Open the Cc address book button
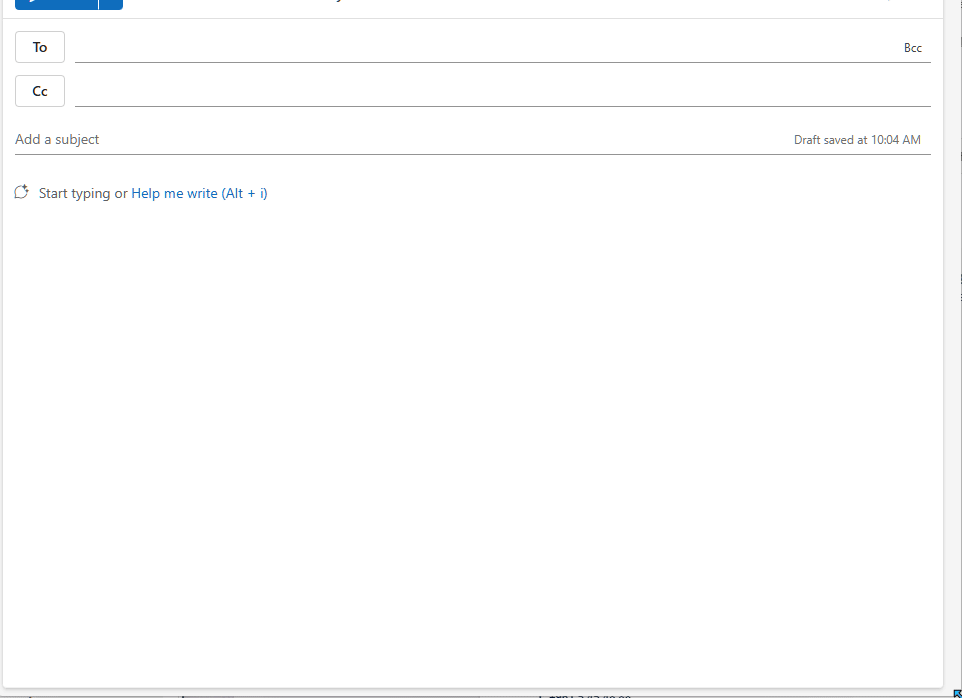 40,91
